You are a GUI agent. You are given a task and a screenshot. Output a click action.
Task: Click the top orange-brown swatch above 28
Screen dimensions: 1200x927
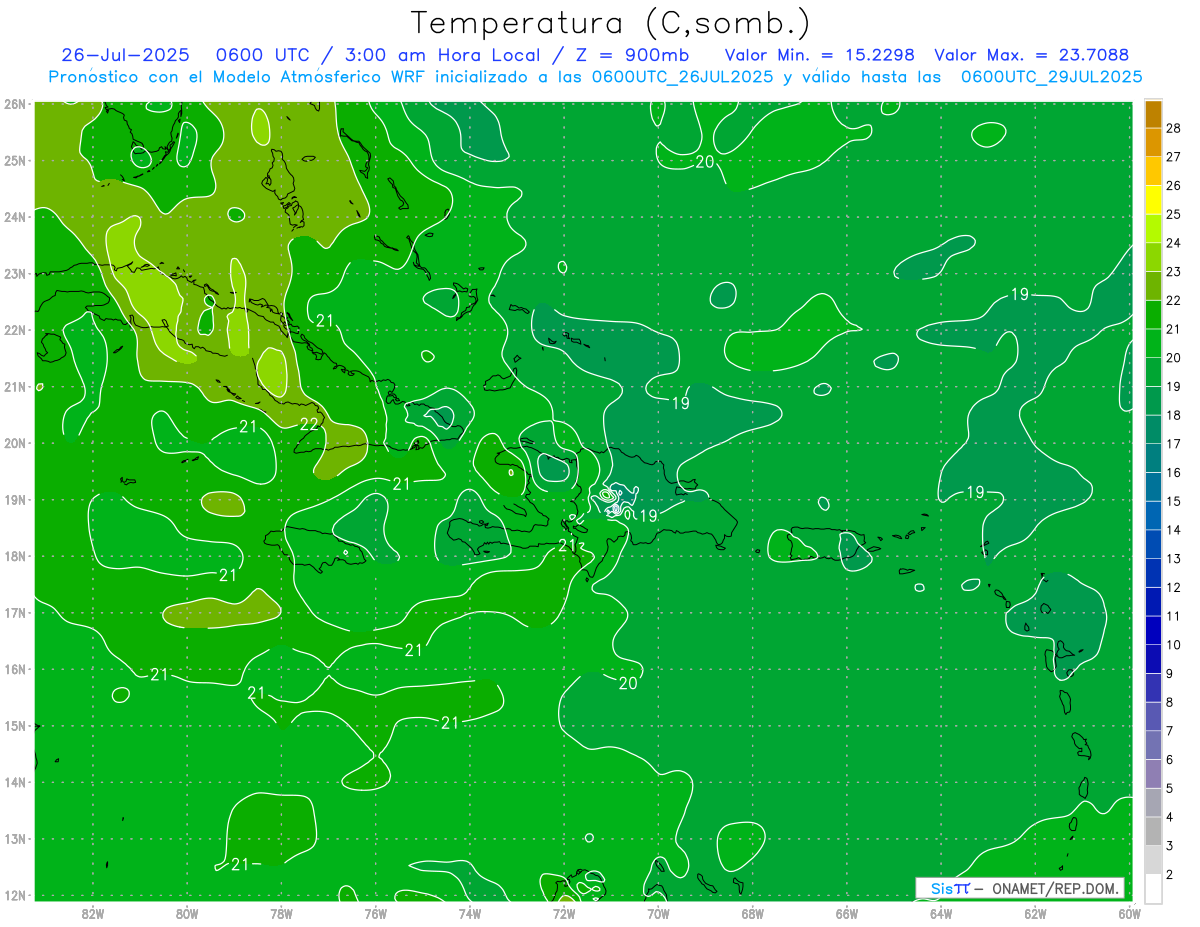pos(1153,114)
